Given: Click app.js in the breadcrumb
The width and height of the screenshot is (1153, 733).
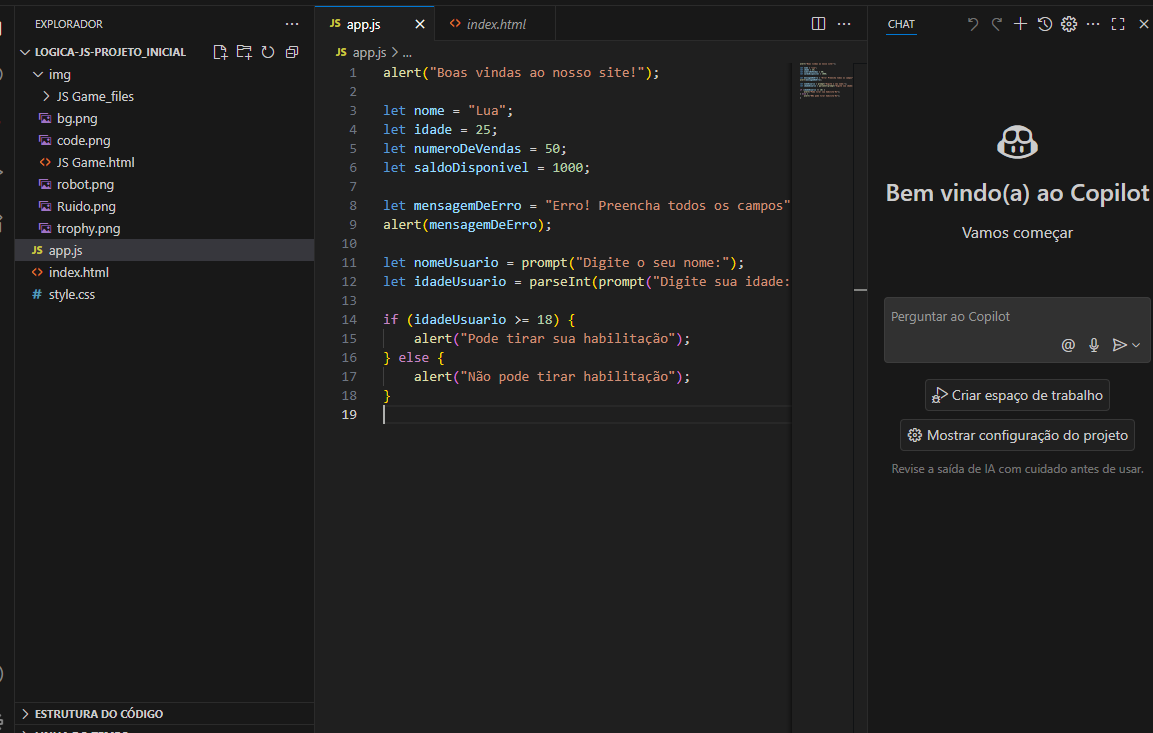Looking at the screenshot, I should (369, 52).
